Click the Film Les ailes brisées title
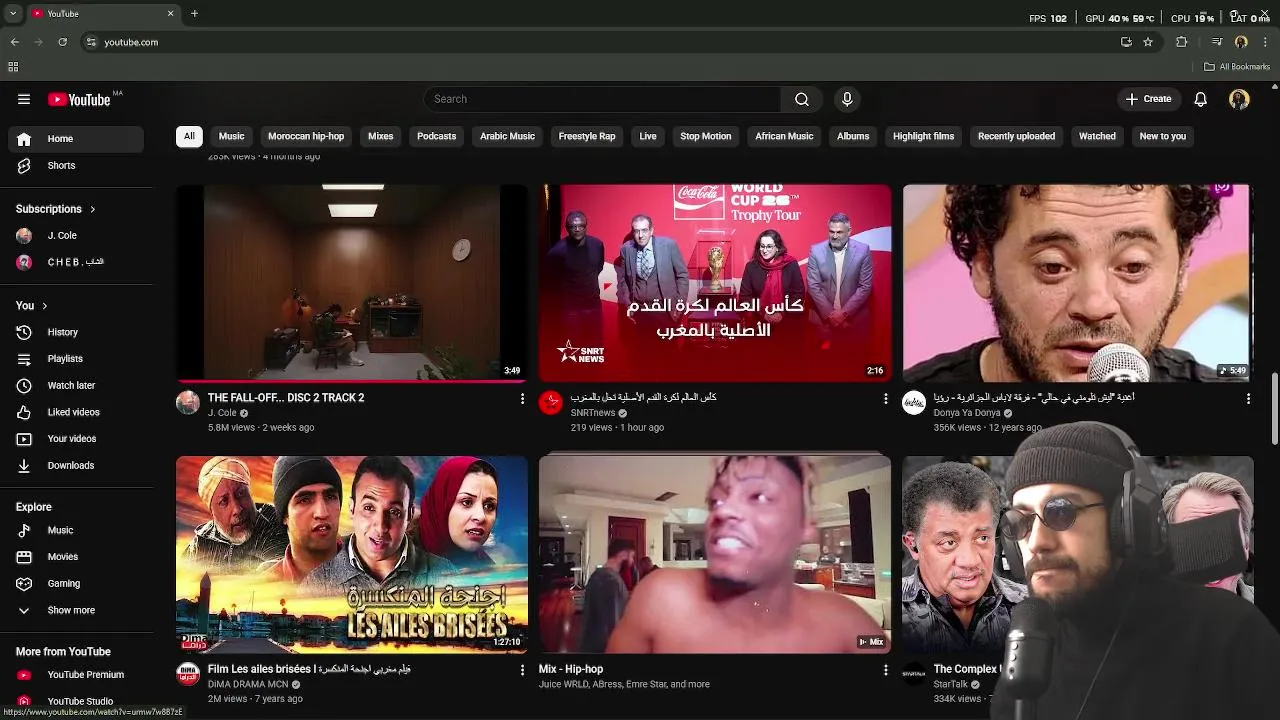 tap(309, 669)
